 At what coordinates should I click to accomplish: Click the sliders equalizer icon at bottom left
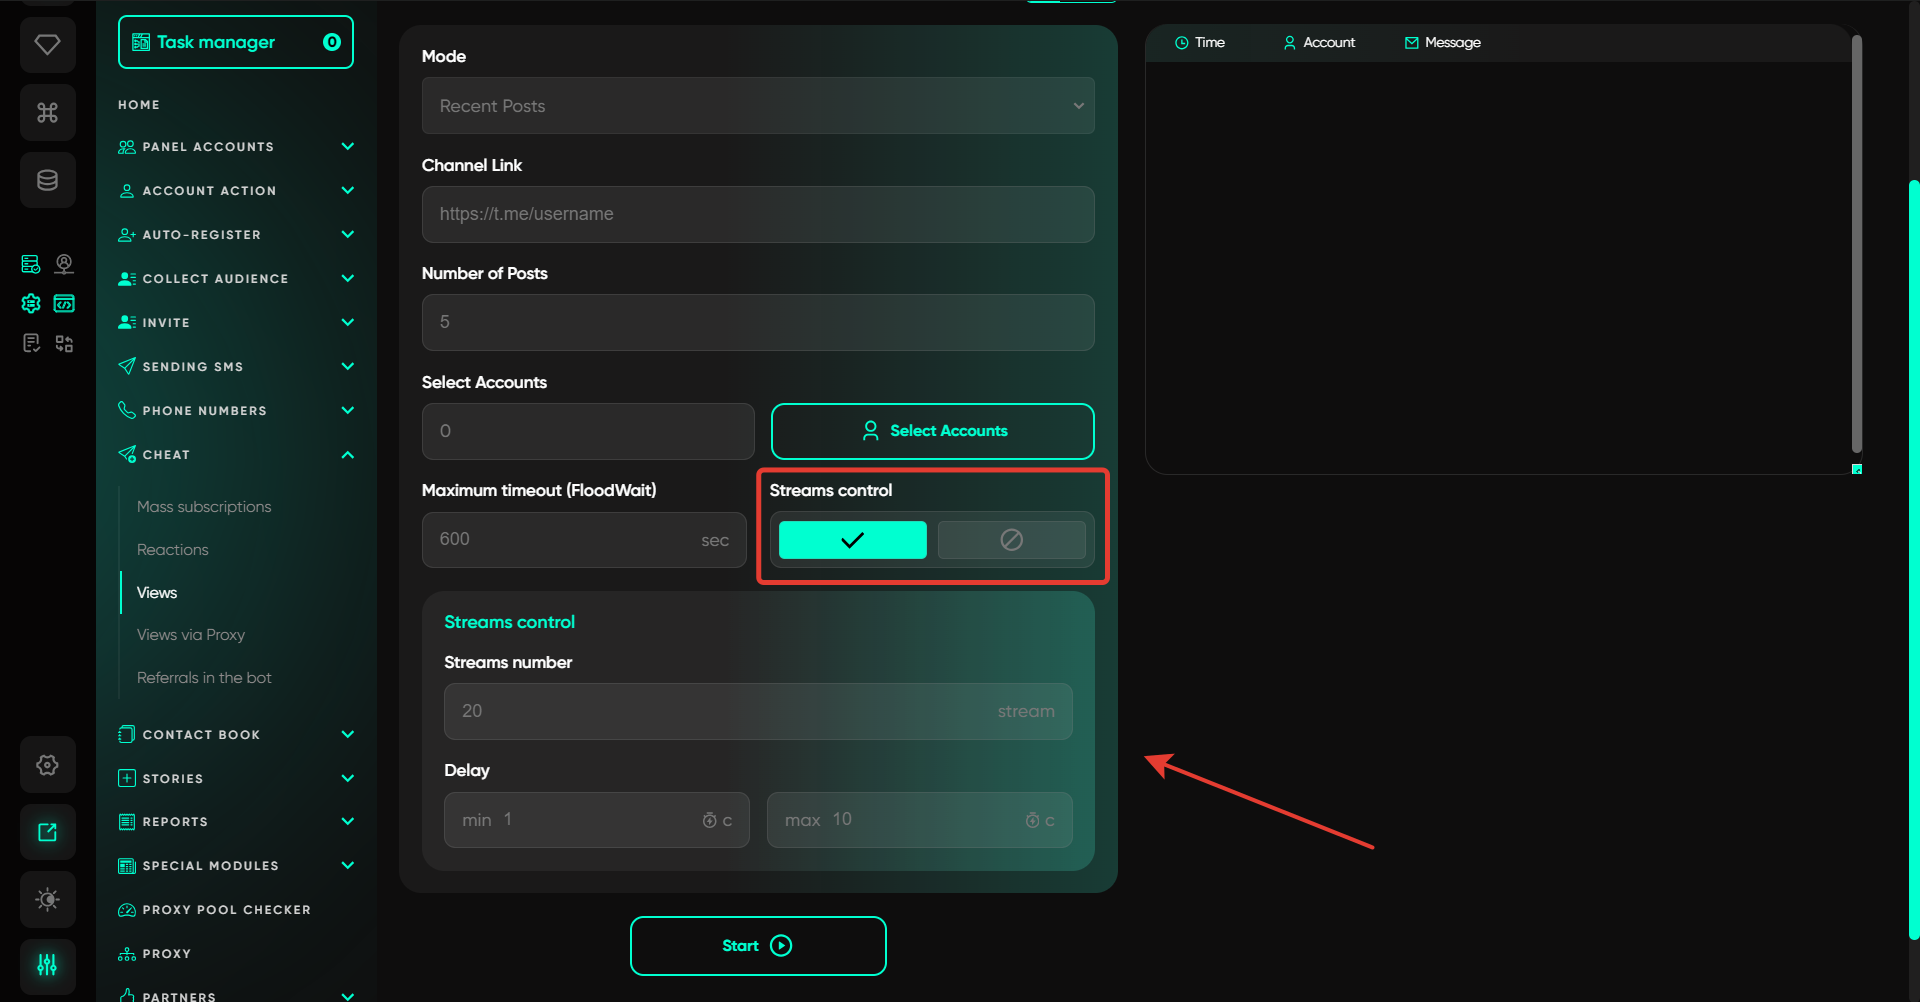click(47, 965)
